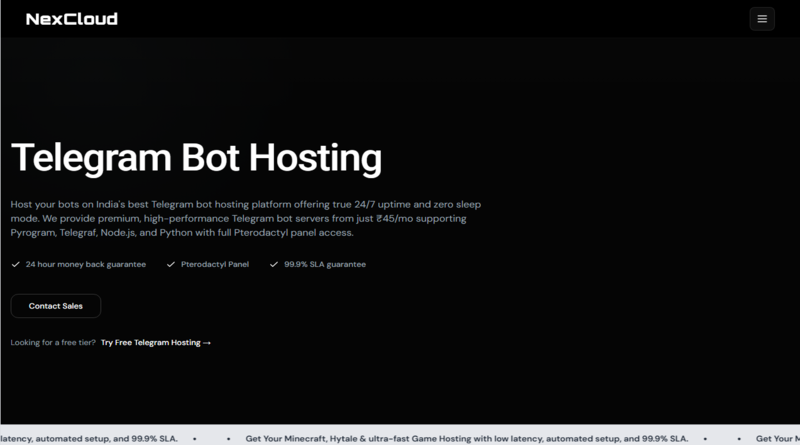Open the hamburger navigation menu
The height and width of the screenshot is (445, 800).
click(x=762, y=19)
